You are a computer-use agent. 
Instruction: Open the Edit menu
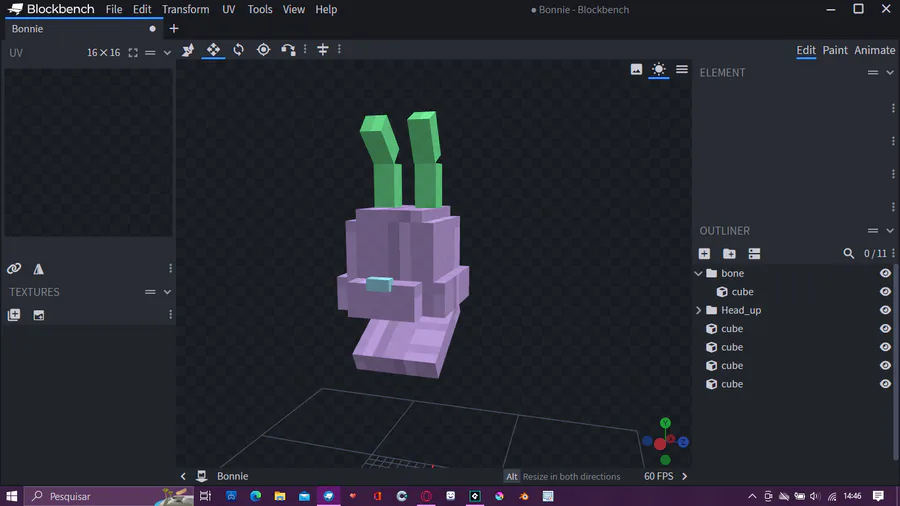(x=142, y=10)
